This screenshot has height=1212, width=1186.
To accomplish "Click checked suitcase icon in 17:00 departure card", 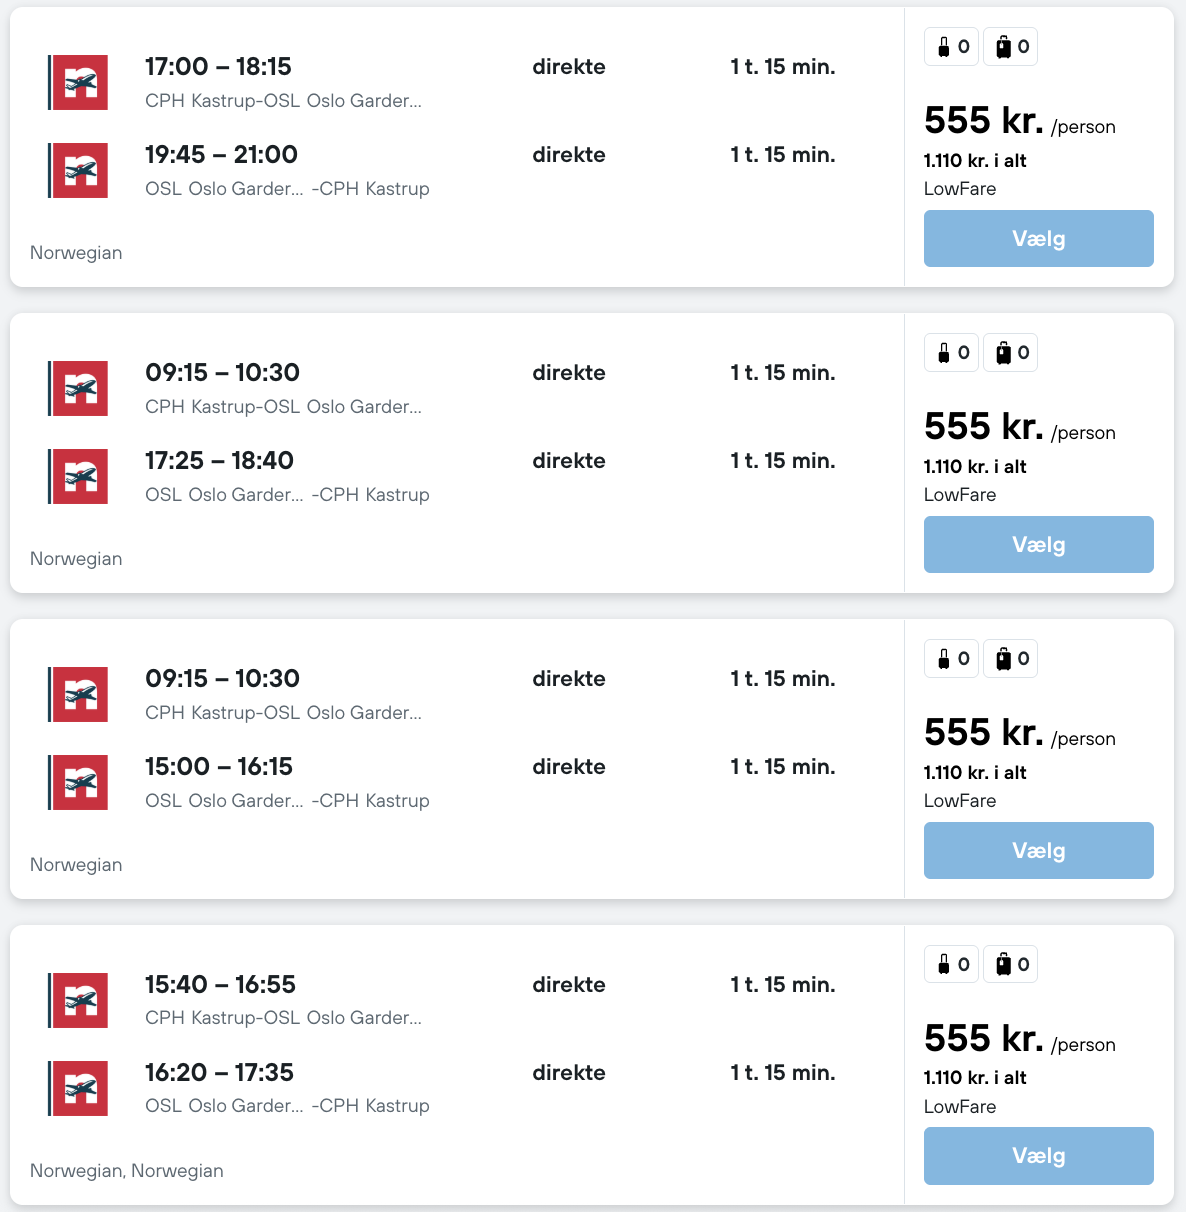I will (x=1004, y=47).
